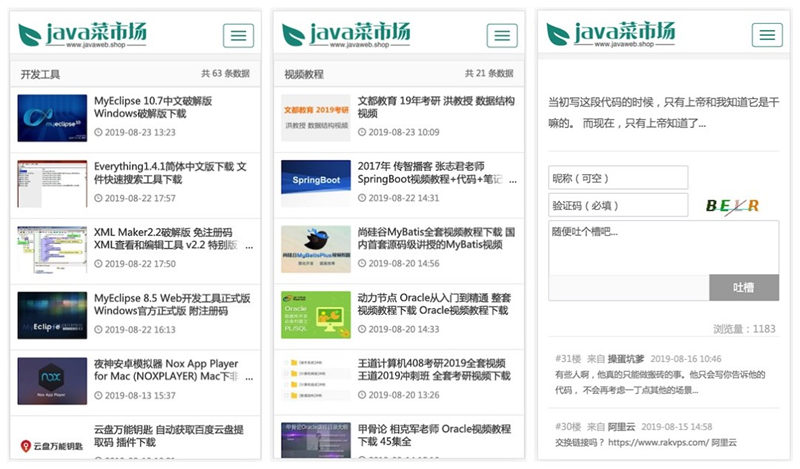The height and width of the screenshot is (469, 800).
Task: Click date 2019-08-13 15:37 under Nox App Player
Action: tap(140, 396)
